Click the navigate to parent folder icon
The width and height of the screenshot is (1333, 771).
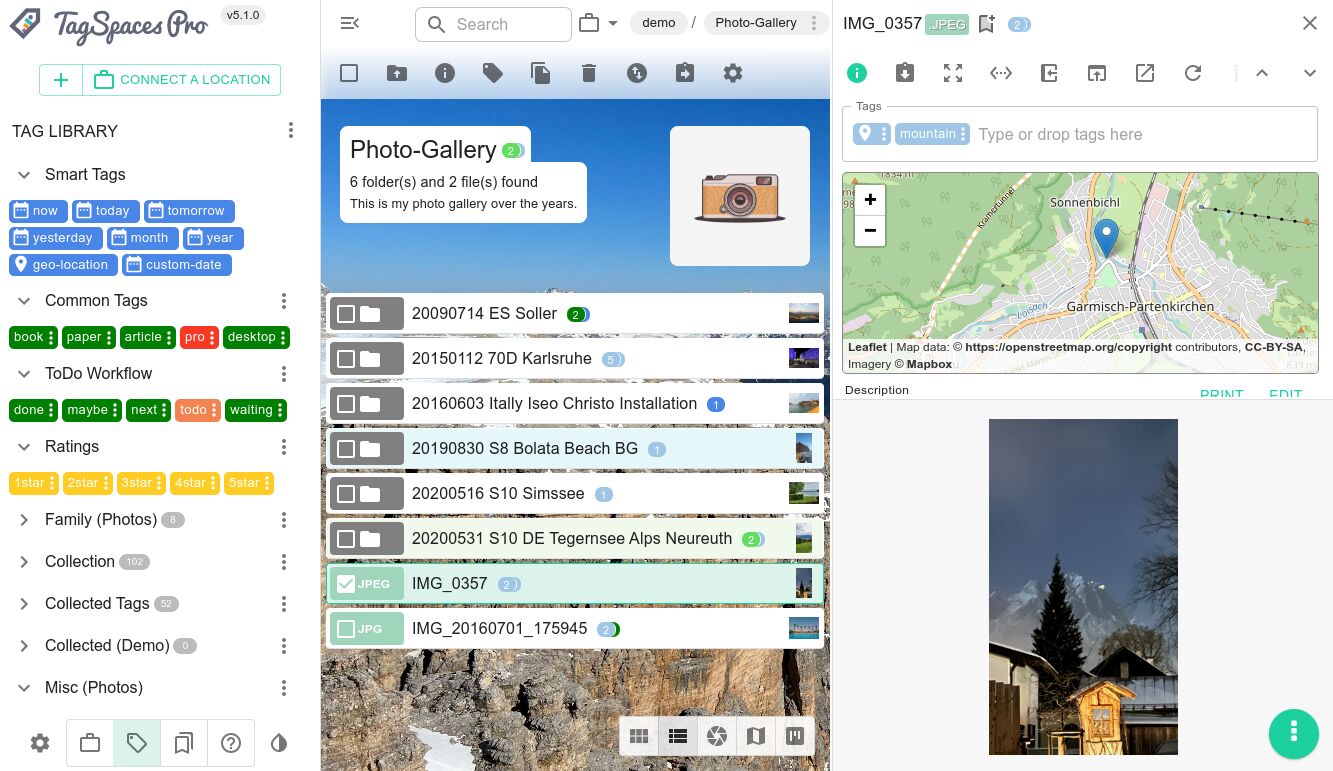(1049, 73)
